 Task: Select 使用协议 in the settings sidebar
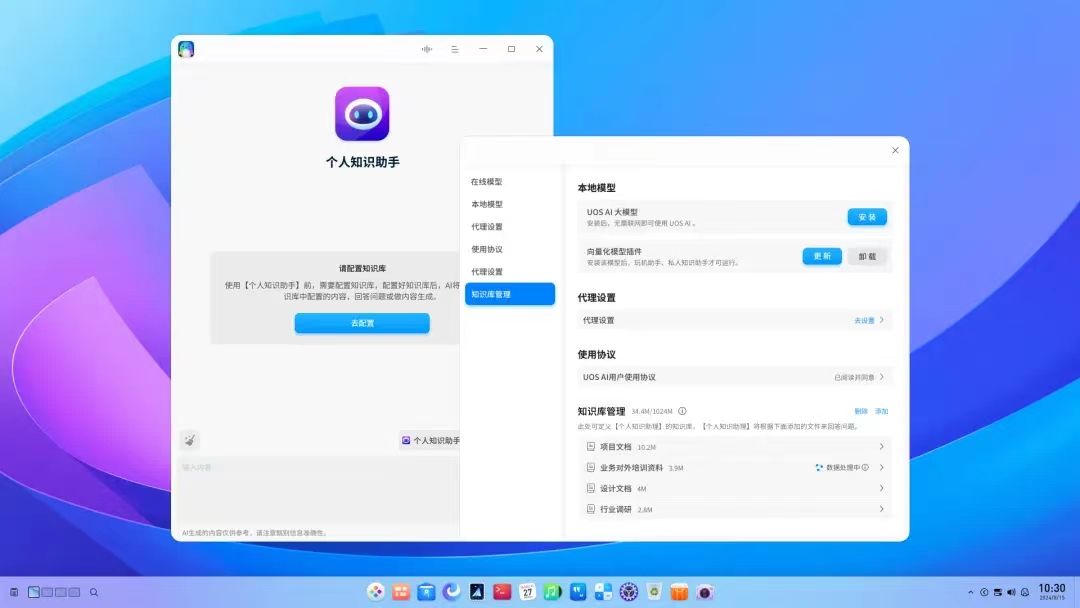486,249
